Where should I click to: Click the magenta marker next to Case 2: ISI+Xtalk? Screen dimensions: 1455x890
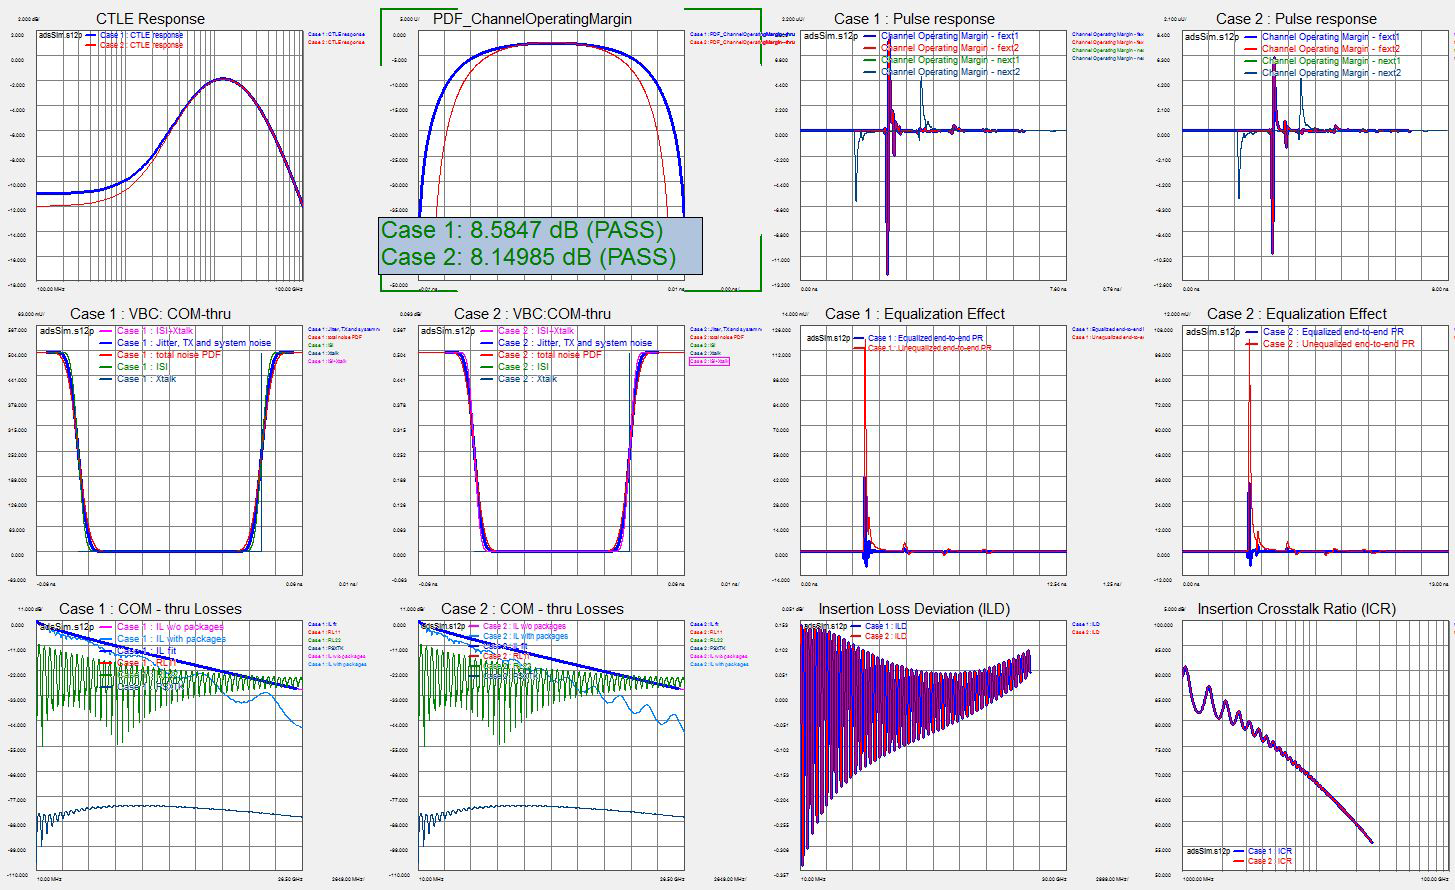click(x=487, y=330)
